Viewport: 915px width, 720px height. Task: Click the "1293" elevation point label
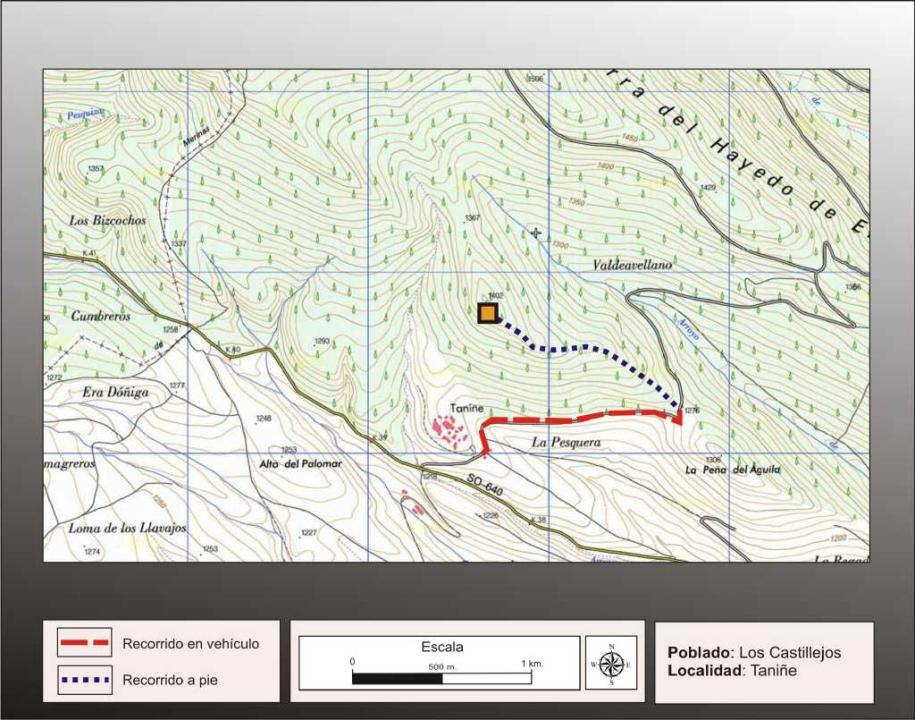coord(322,341)
